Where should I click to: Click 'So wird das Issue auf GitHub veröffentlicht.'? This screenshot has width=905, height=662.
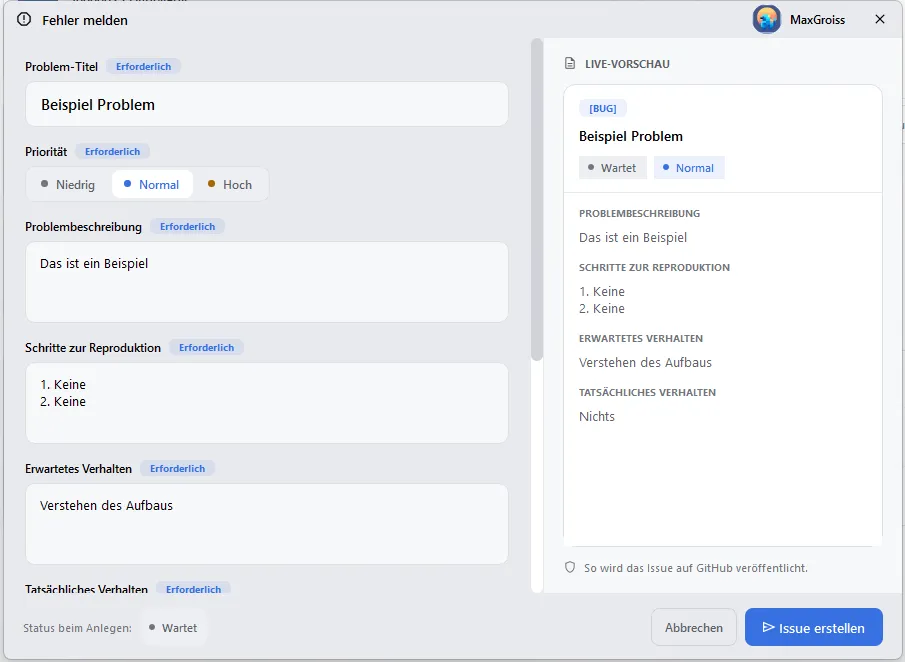pos(695,568)
